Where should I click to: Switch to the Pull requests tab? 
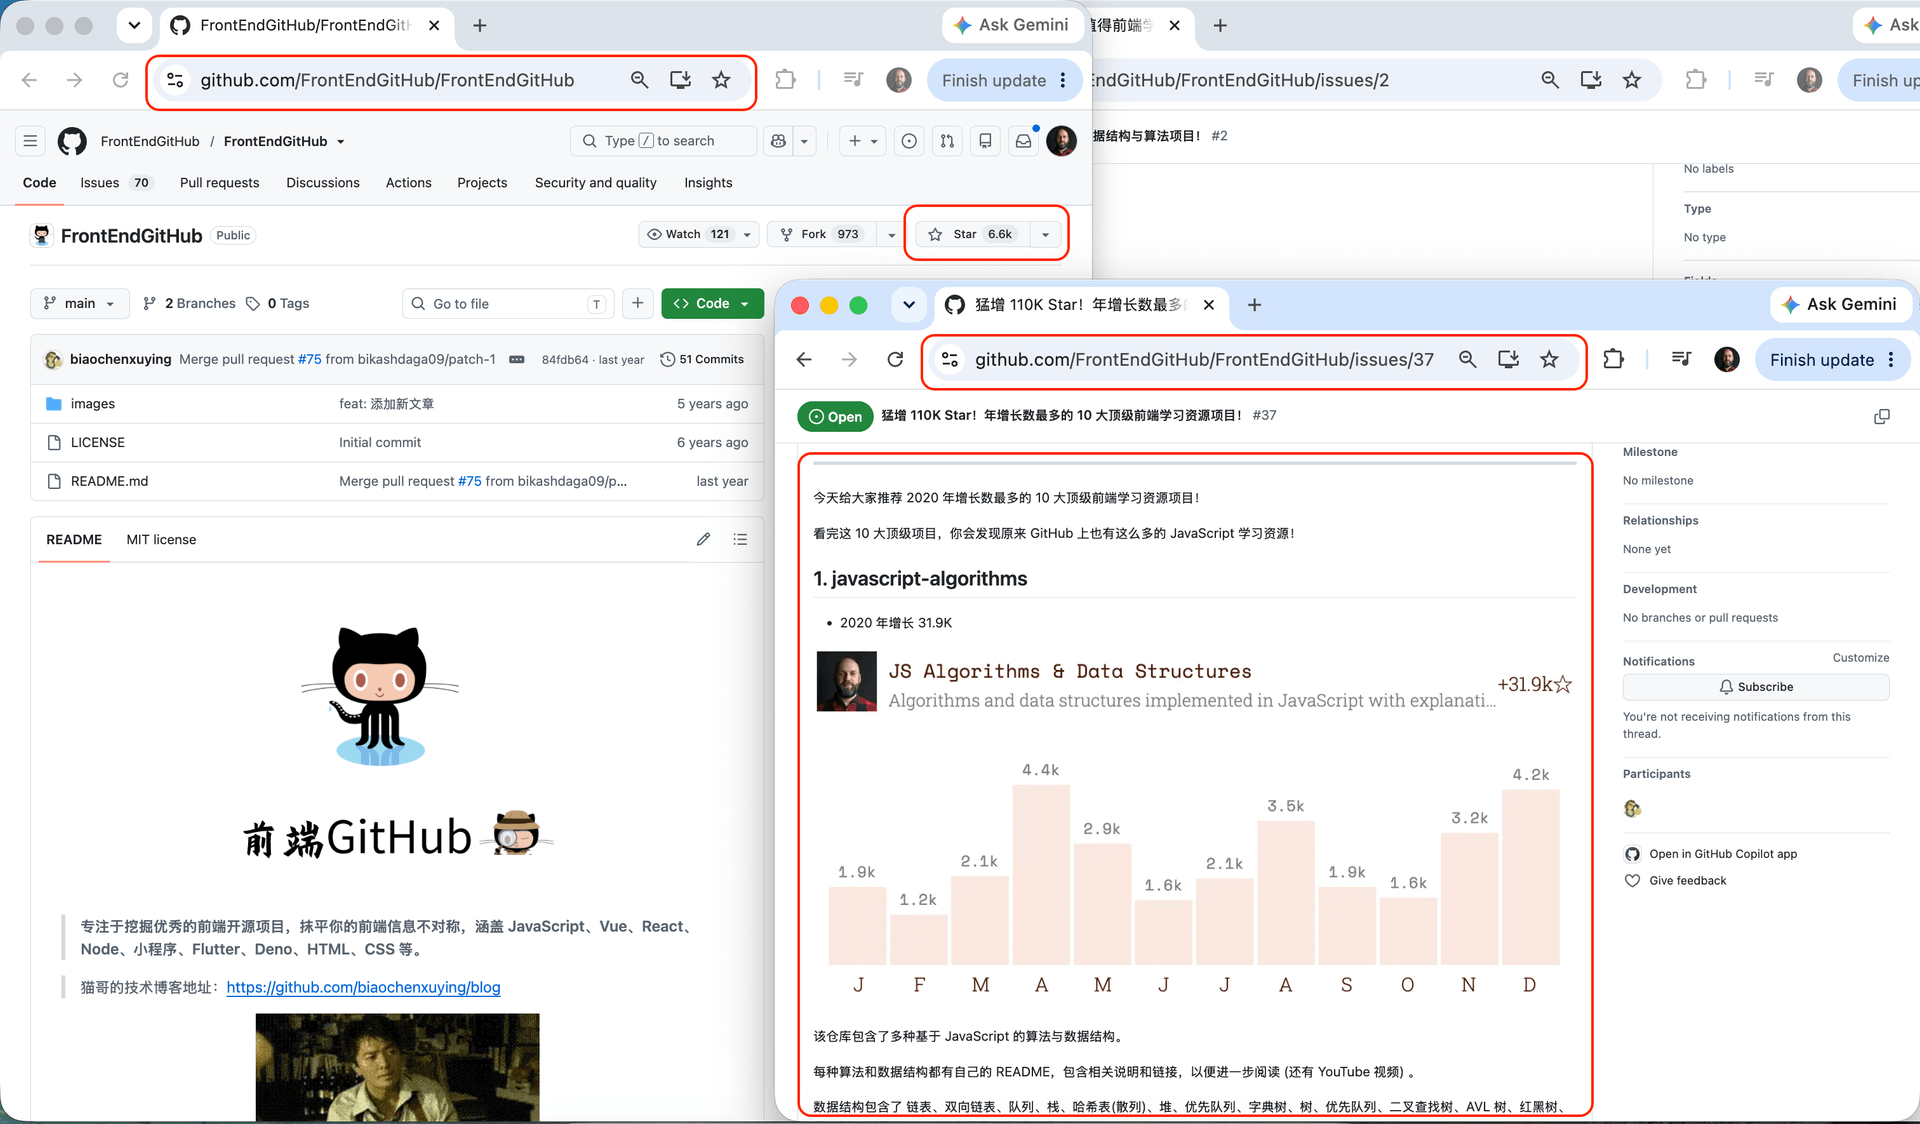219,183
